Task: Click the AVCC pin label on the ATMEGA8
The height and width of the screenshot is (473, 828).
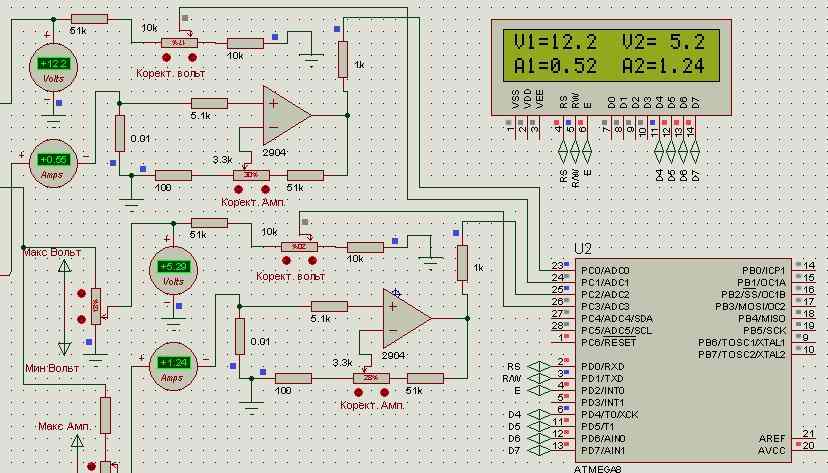Action: coord(771,450)
